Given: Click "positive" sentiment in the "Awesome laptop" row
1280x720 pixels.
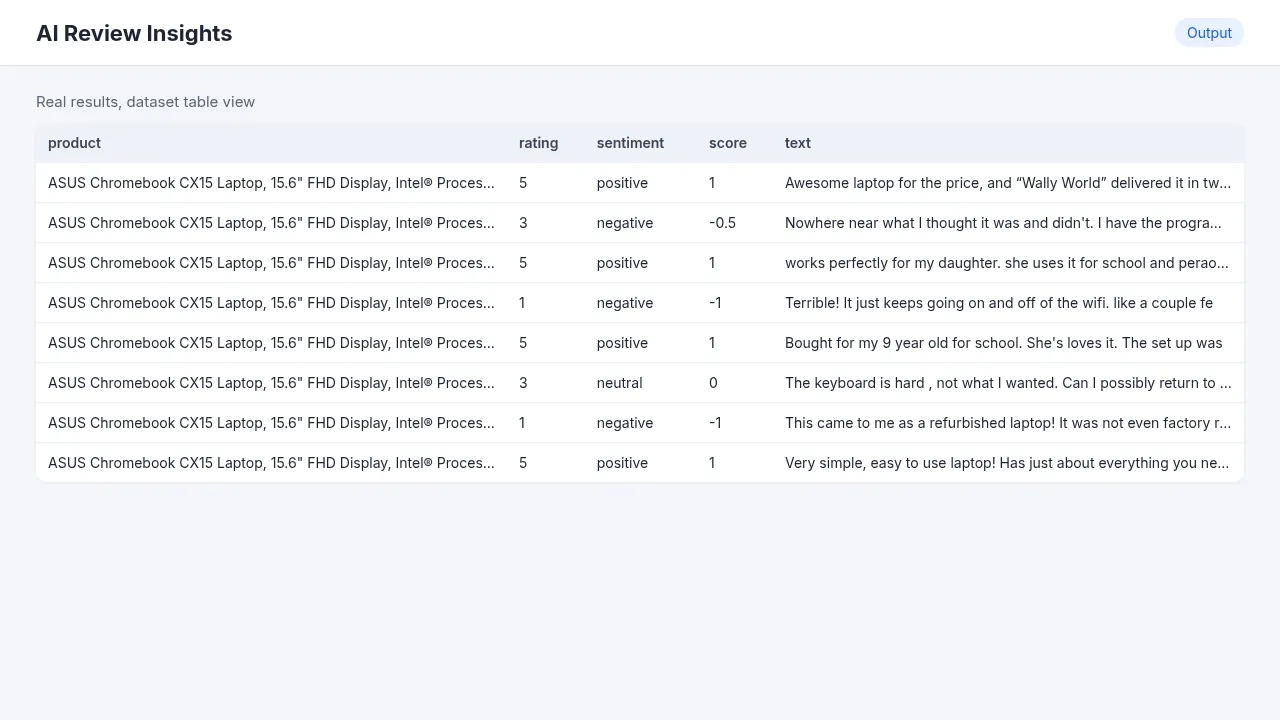Looking at the screenshot, I should tap(622, 183).
